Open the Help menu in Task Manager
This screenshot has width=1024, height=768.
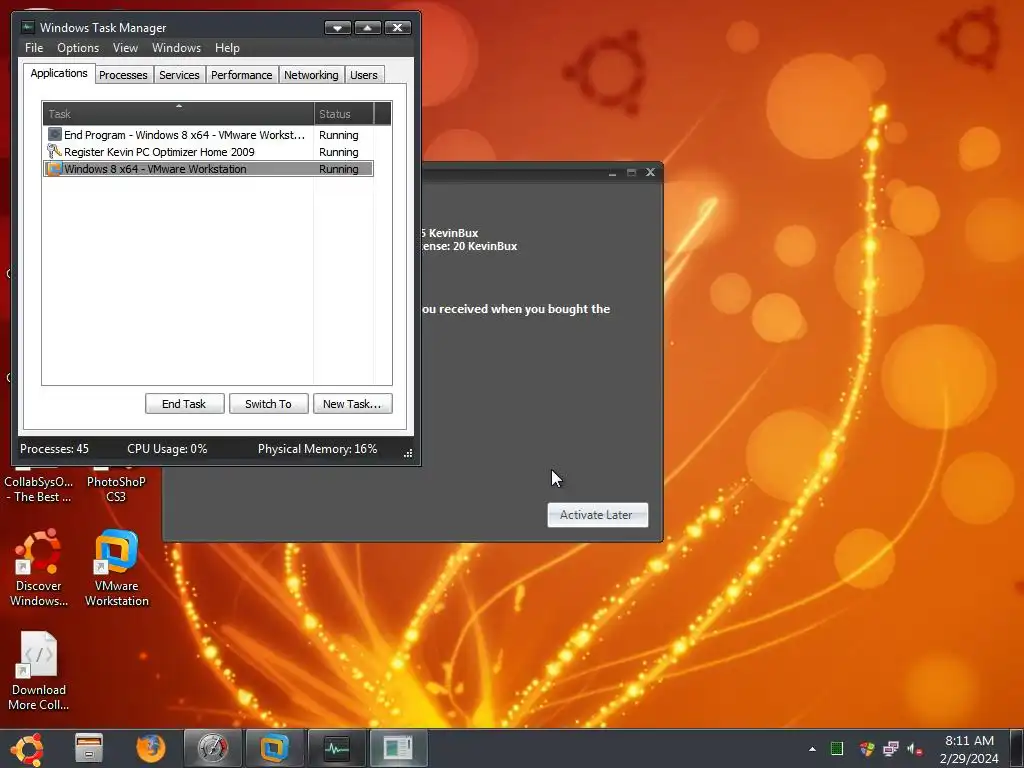pos(227,48)
